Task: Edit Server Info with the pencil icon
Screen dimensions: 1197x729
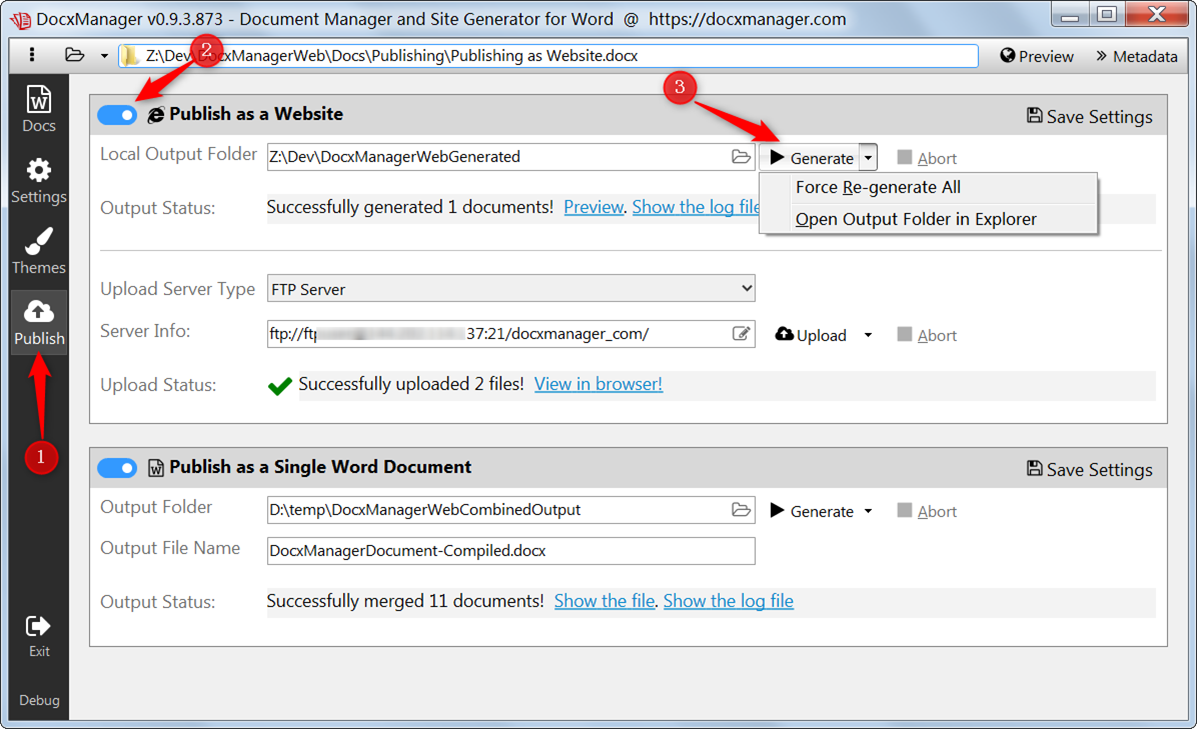Action: tap(740, 334)
